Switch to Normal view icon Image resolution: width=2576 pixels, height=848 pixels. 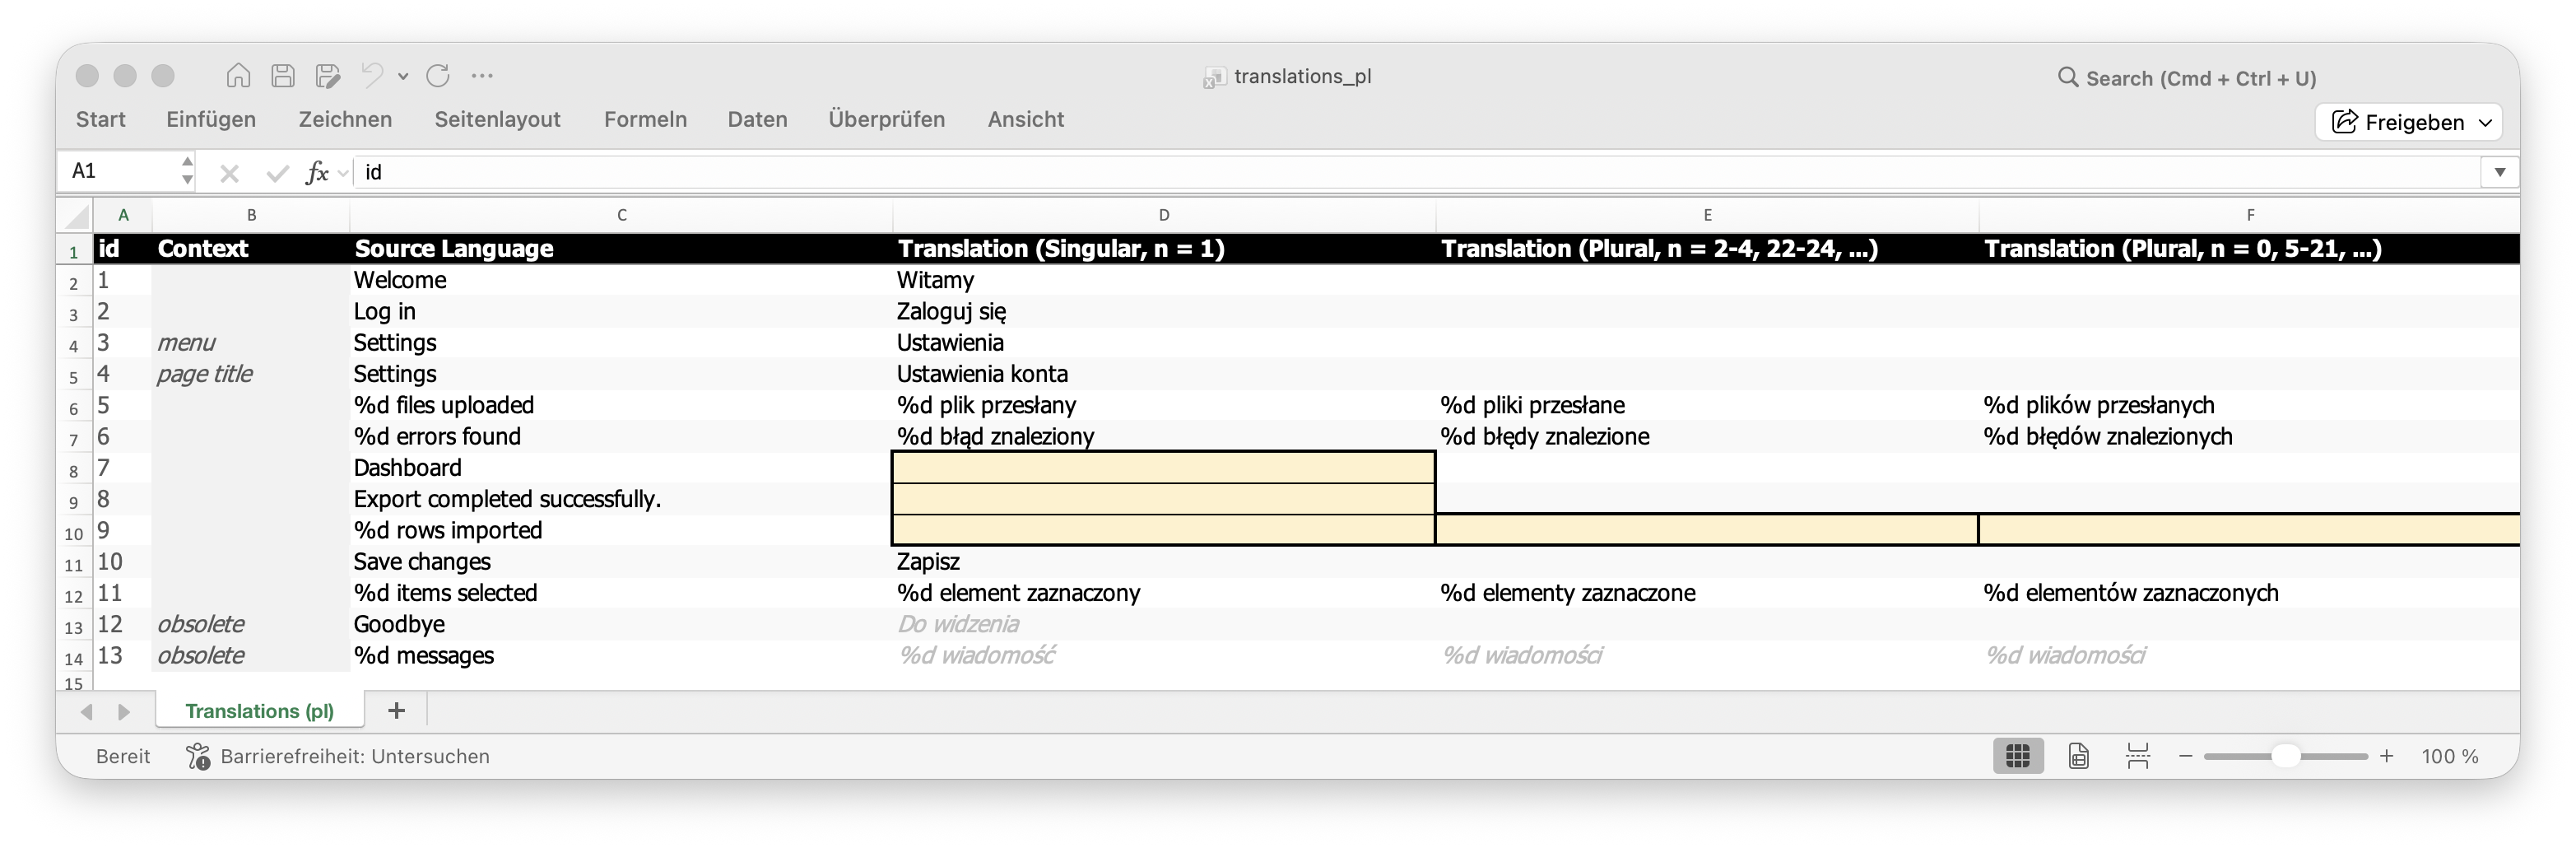click(x=2018, y=756)
